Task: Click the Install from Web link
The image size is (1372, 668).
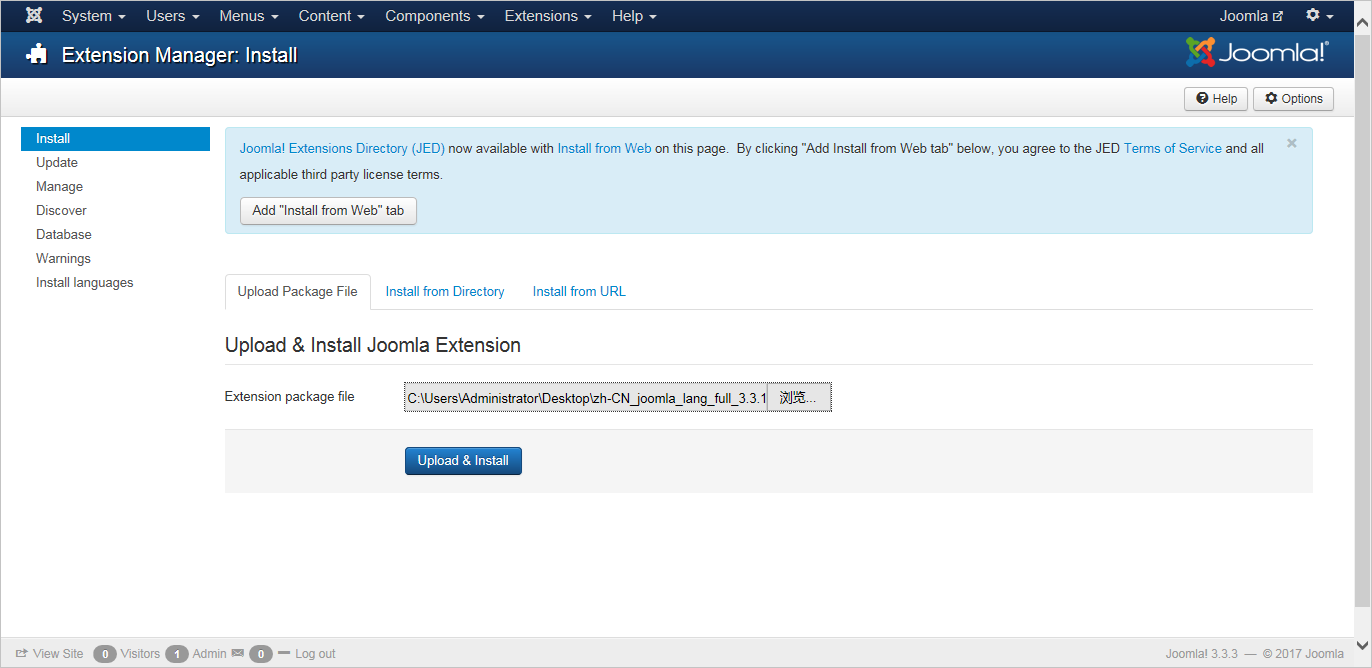Action: coord(604,148)
